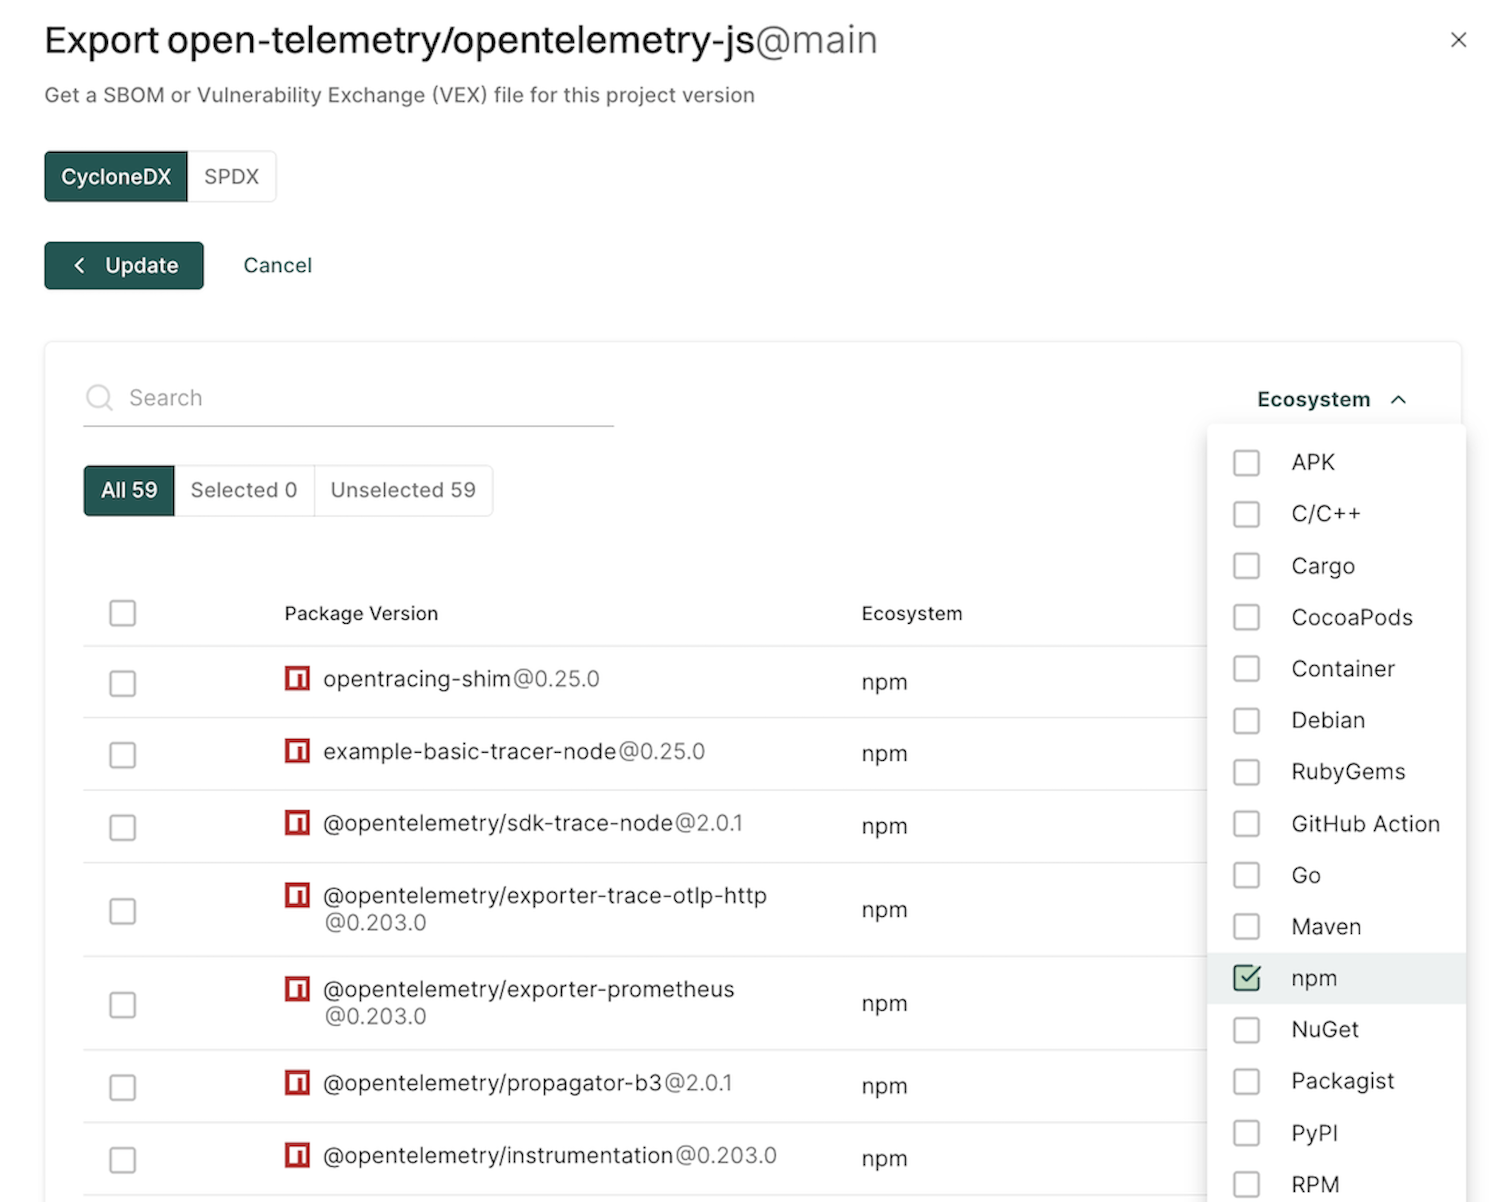Click npm icon next to example-basic-tracer-node

297,751
